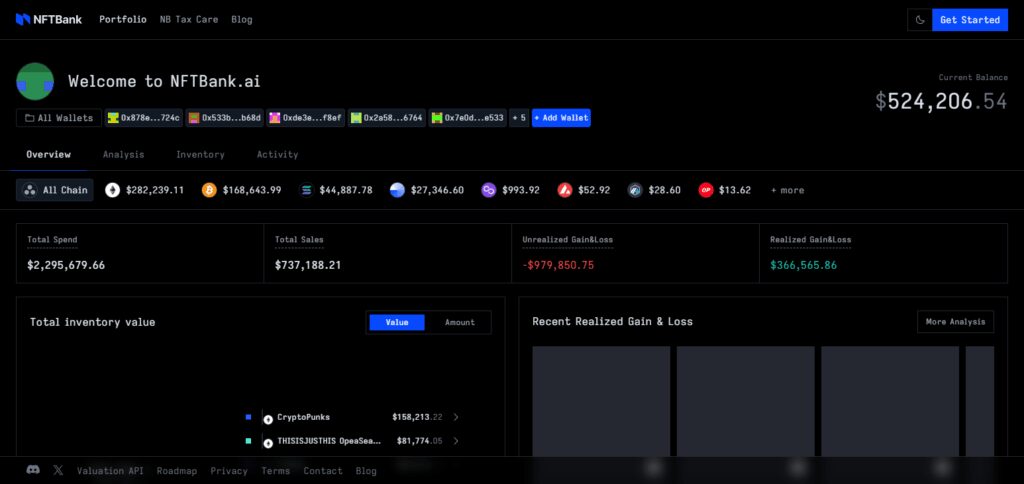Switch to the Overview tab
The width and height of the screenshot is (1024, 484).
coord(48,155)
